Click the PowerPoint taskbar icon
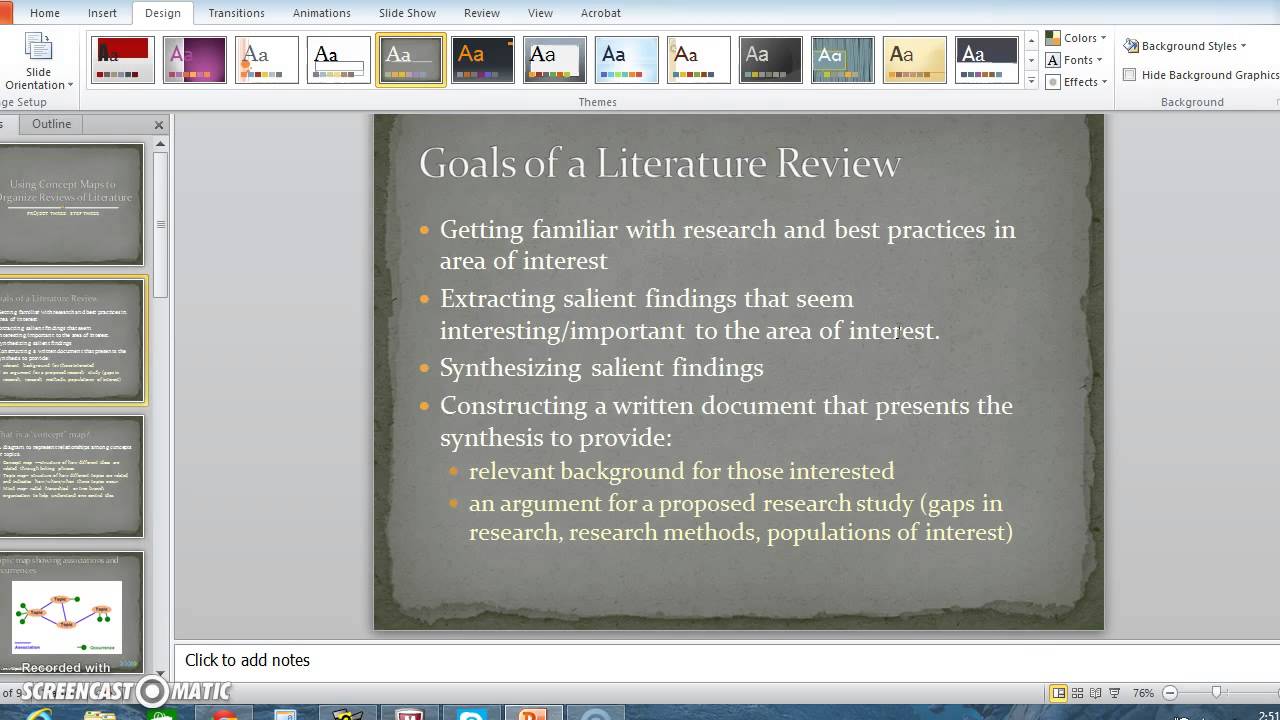The height and width of the screenshot is (720, 1280). click(x=533, y=713)
